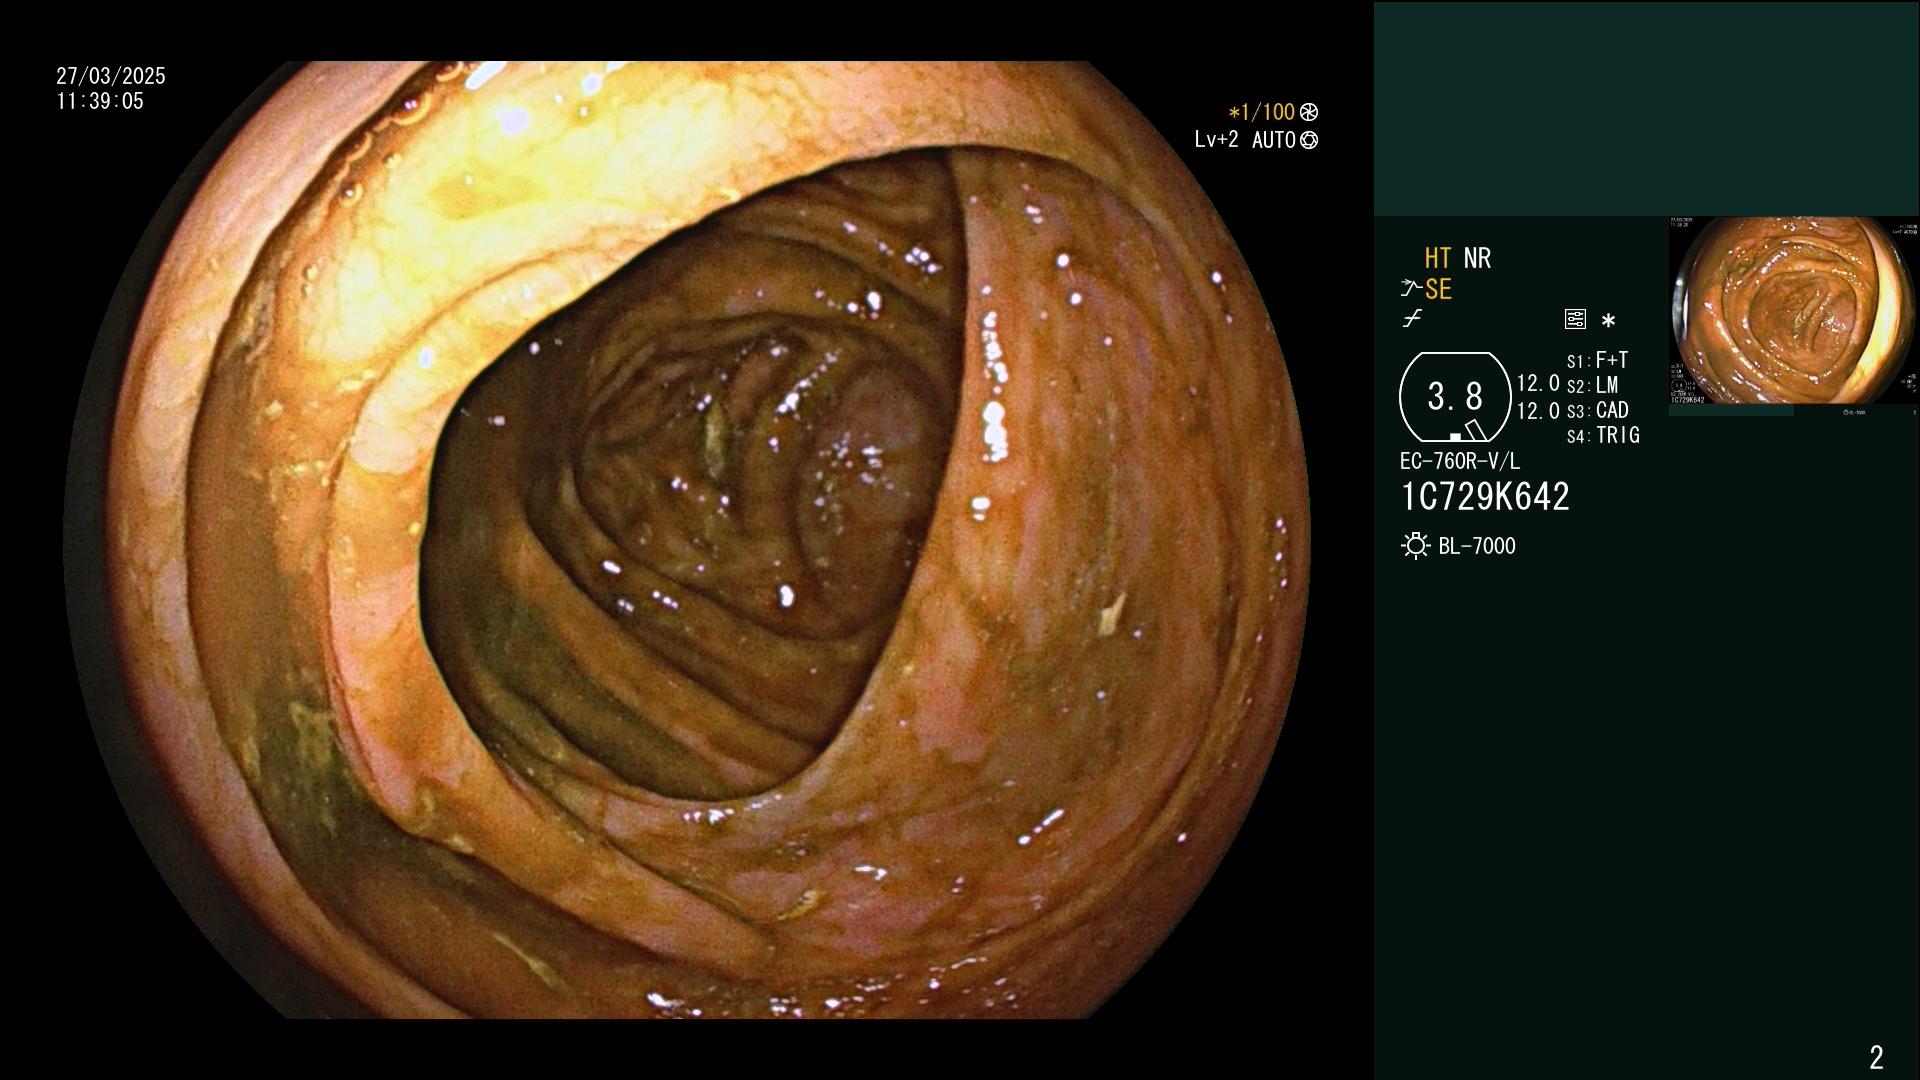Click the image counter number 2
The image size is (1920, 1080).
coord(1876,1057)
